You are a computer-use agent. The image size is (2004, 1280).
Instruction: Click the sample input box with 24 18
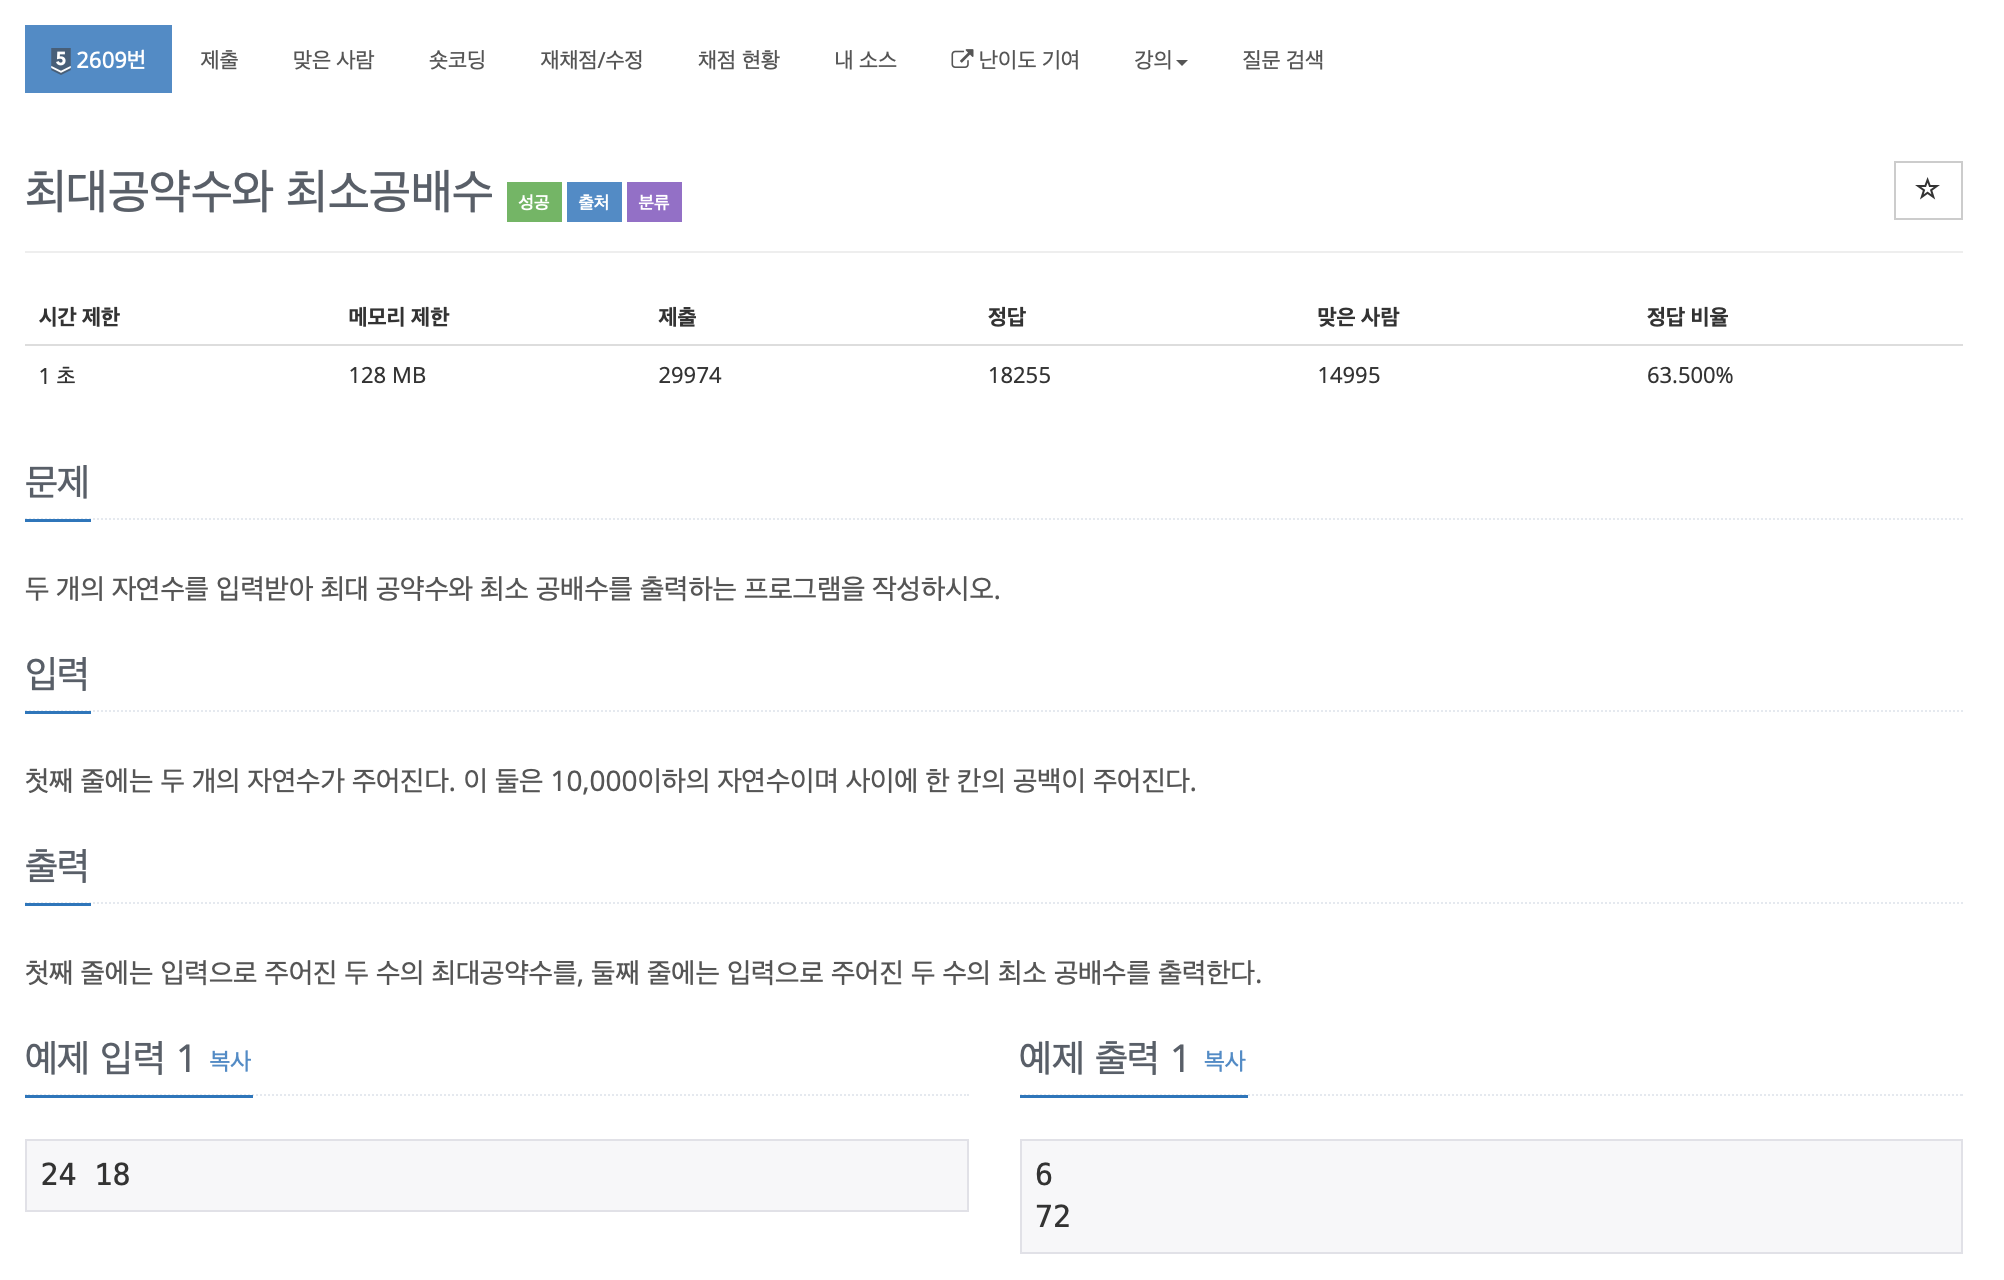pyautogui.click(x=496, y=1175)
